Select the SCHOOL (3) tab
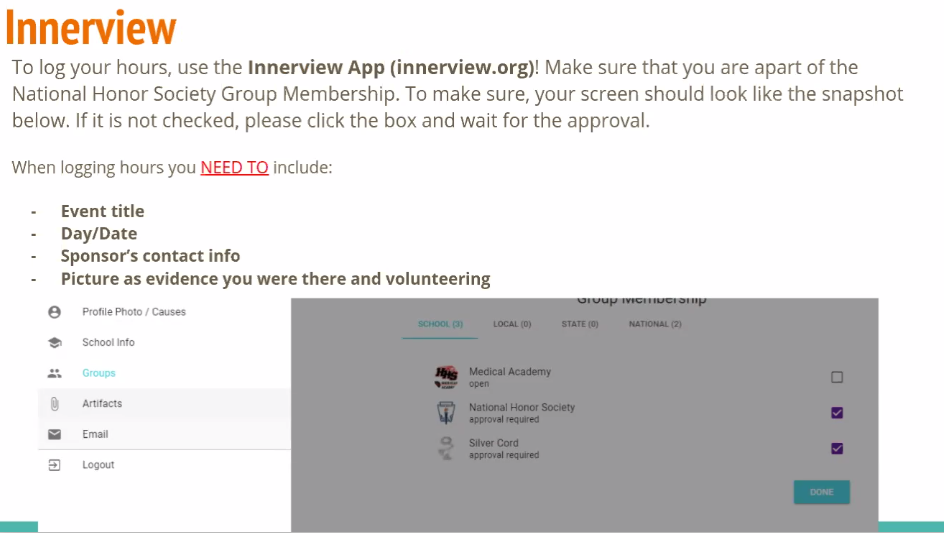The height and width of the screenshot is (533, 944). [x=440, y=324]
